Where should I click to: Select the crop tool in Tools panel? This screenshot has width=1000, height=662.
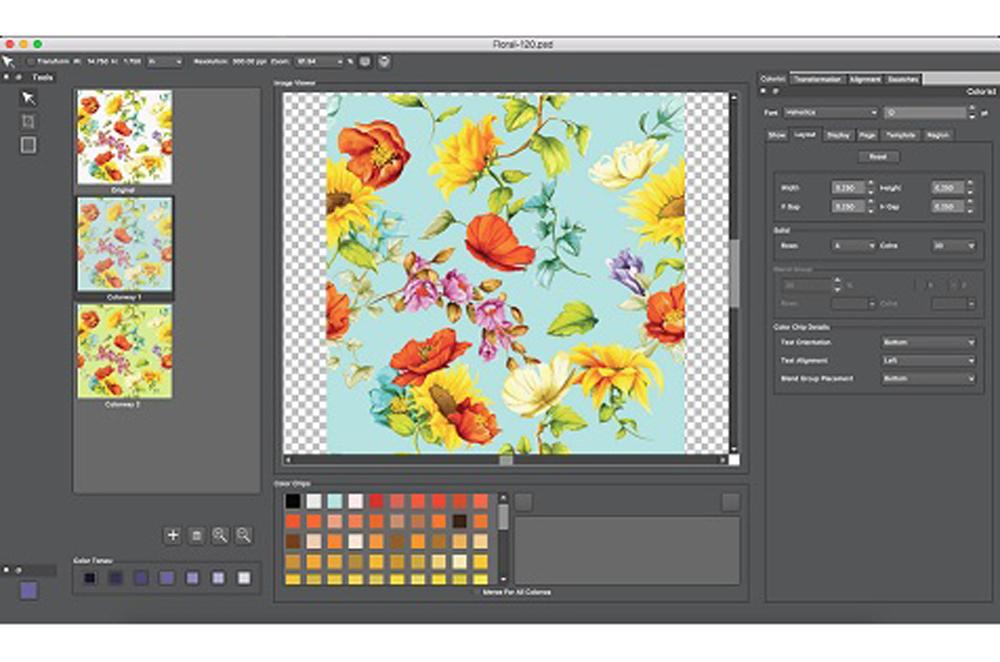point(28,121)
